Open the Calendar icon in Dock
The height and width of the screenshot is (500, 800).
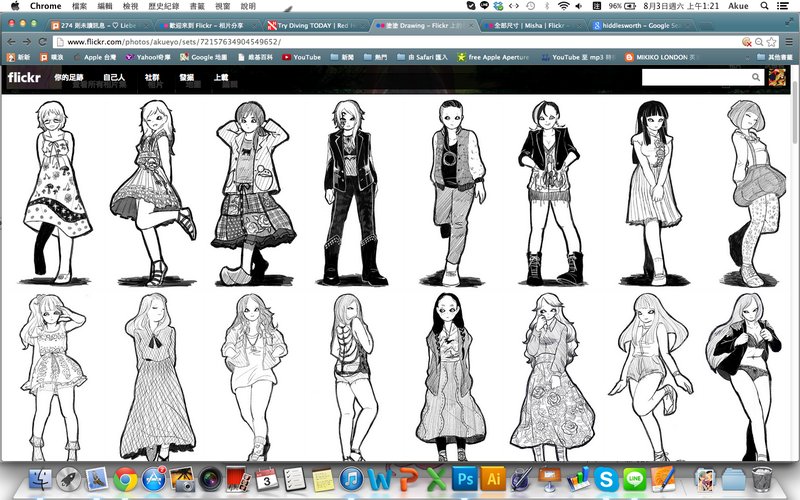(x=267, y=480)
